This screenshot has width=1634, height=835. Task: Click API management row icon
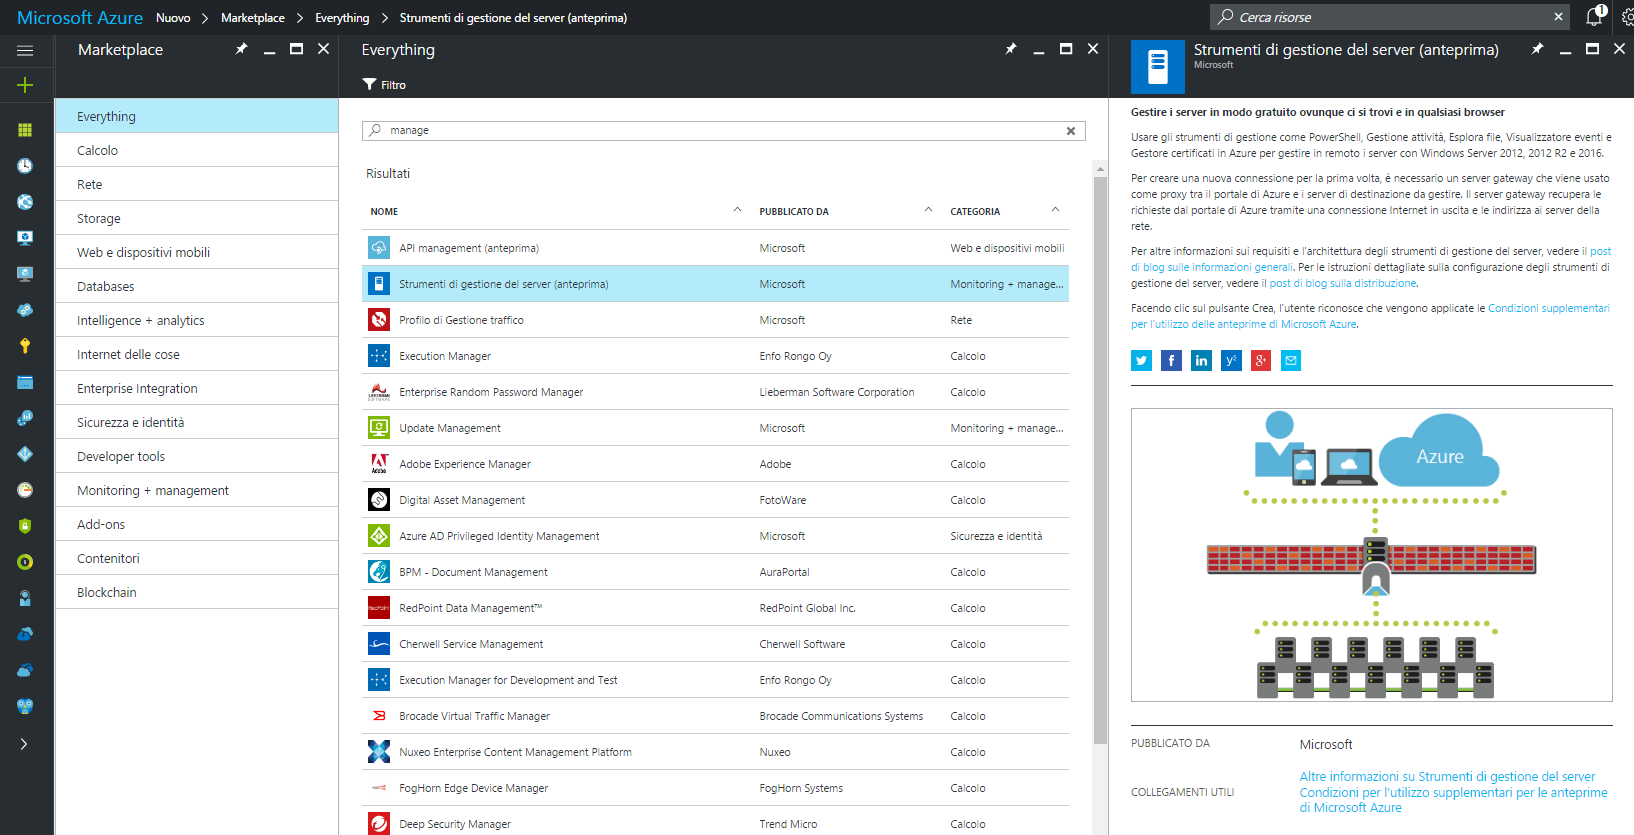[x=379, y=248]
